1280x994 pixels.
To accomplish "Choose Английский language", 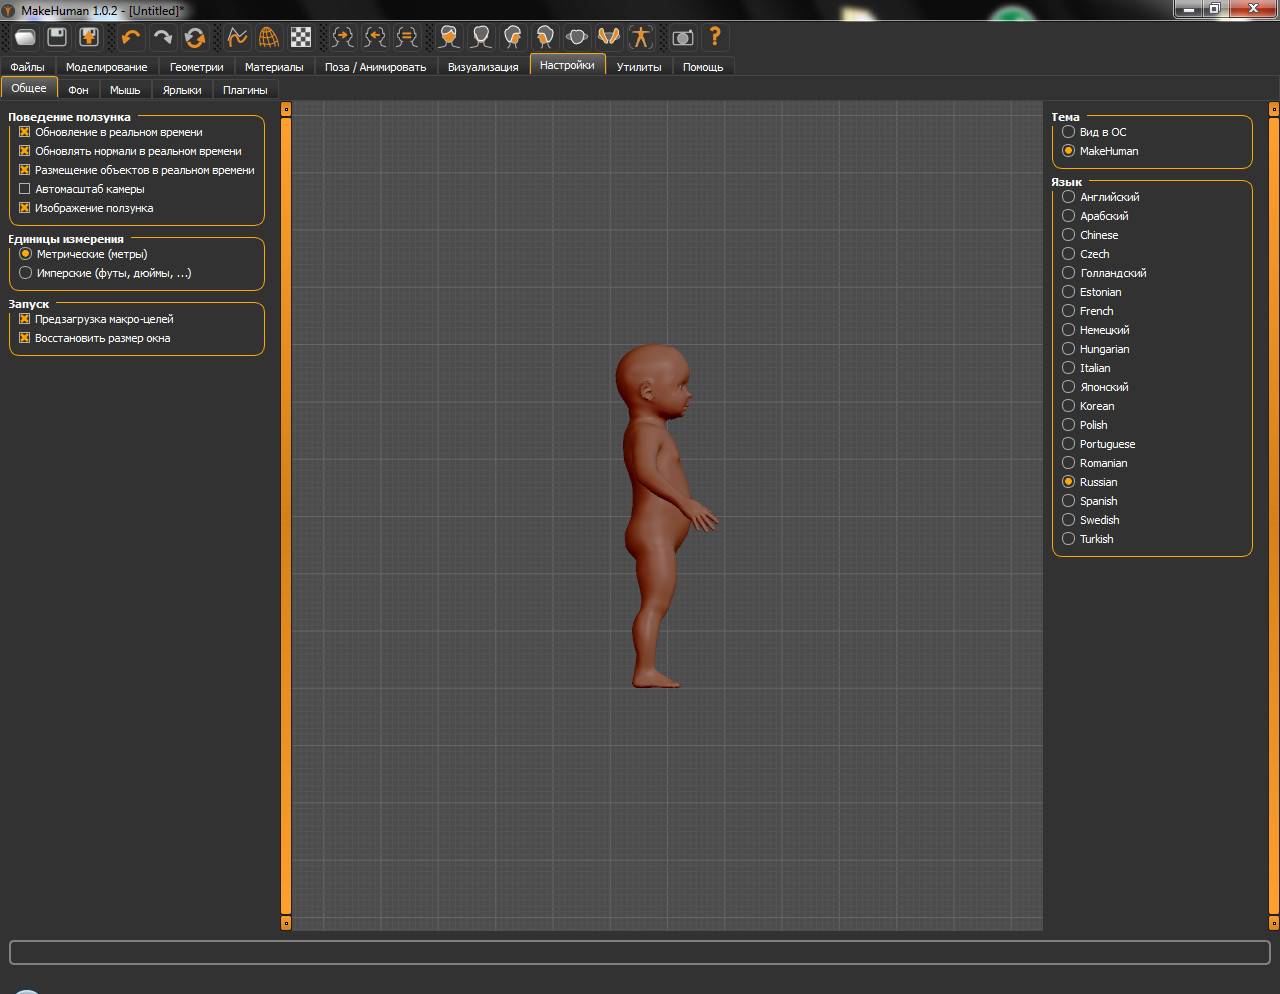I will 1068,197.
